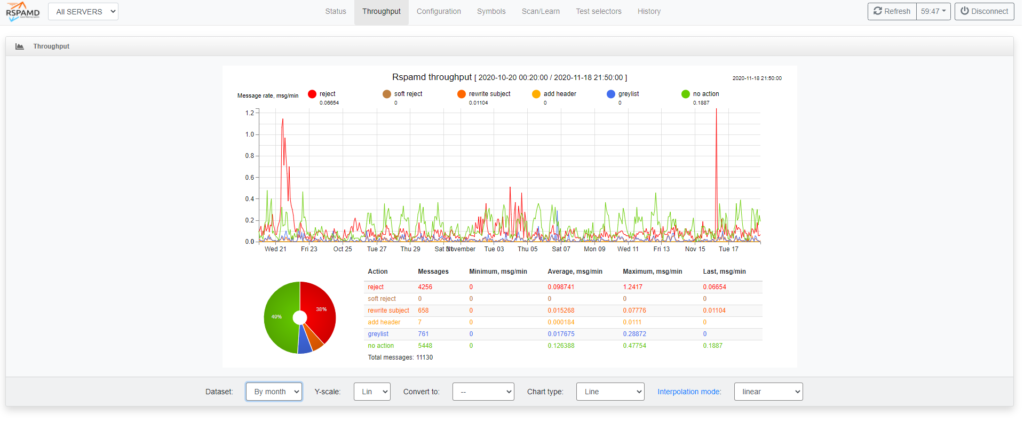Image resolution: width=1024 pixels, height=422 pixels.
Task: Click the Last, msg/min column header
Action: [724, 271]
